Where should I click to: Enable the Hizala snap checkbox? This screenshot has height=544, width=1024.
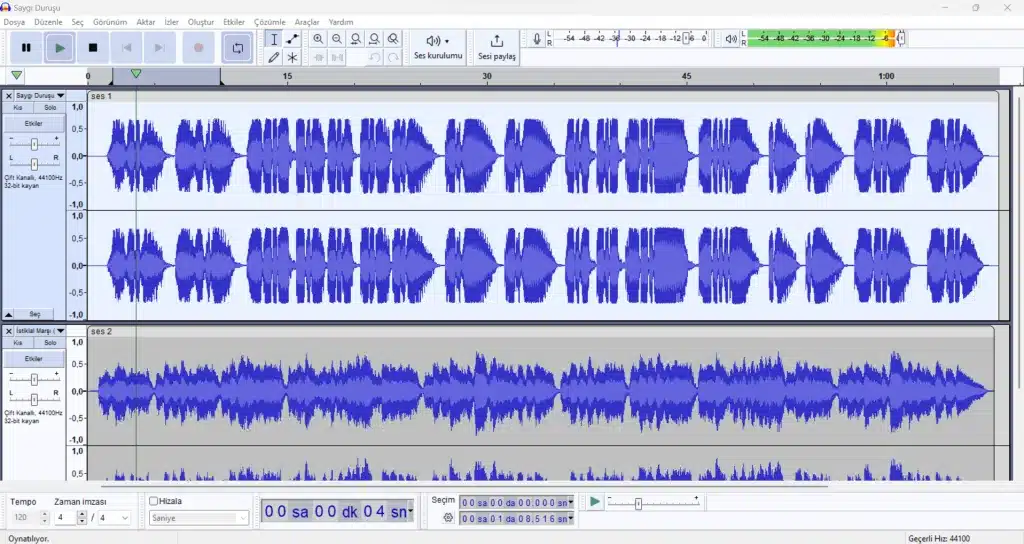tap(154, 501)
